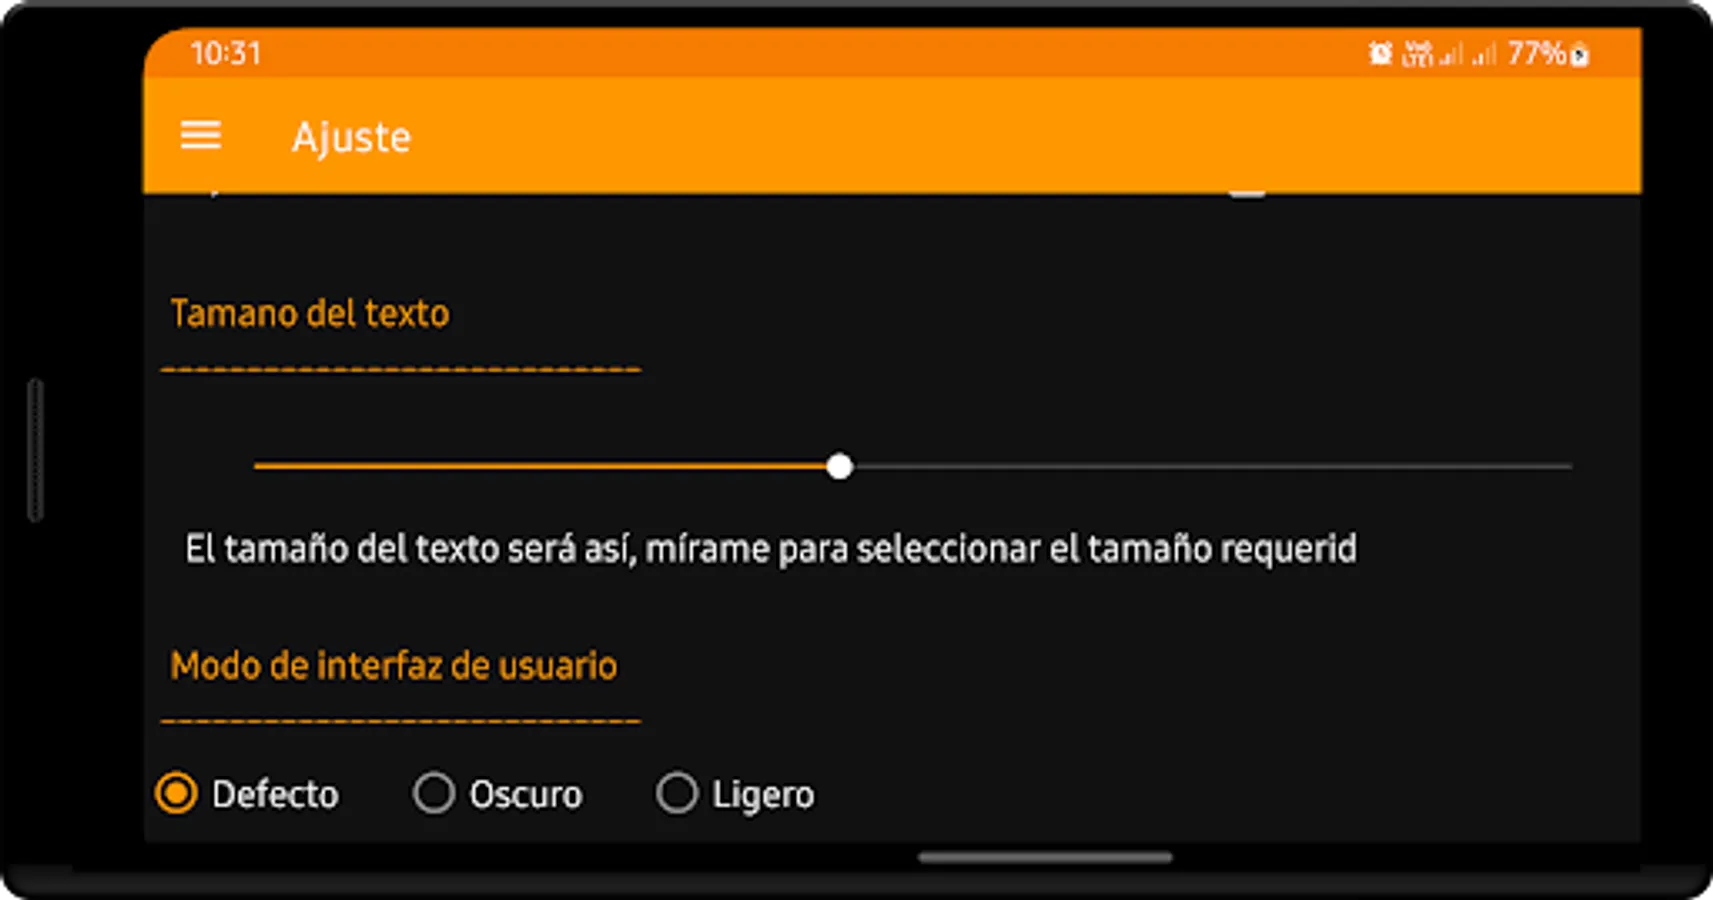Select the Defecto radio button
This screenshot has height=900, width=1713.
(x=176, y=793)
